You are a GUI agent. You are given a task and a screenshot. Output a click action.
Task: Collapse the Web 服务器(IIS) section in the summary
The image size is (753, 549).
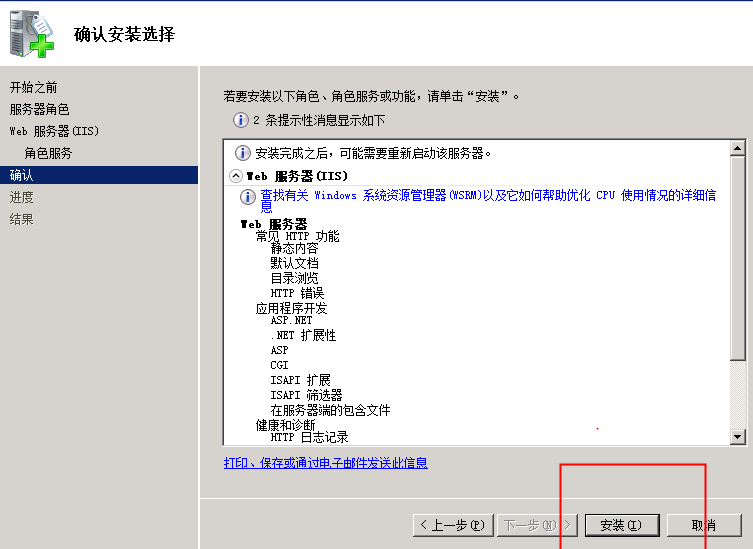[x=236, y=176]
